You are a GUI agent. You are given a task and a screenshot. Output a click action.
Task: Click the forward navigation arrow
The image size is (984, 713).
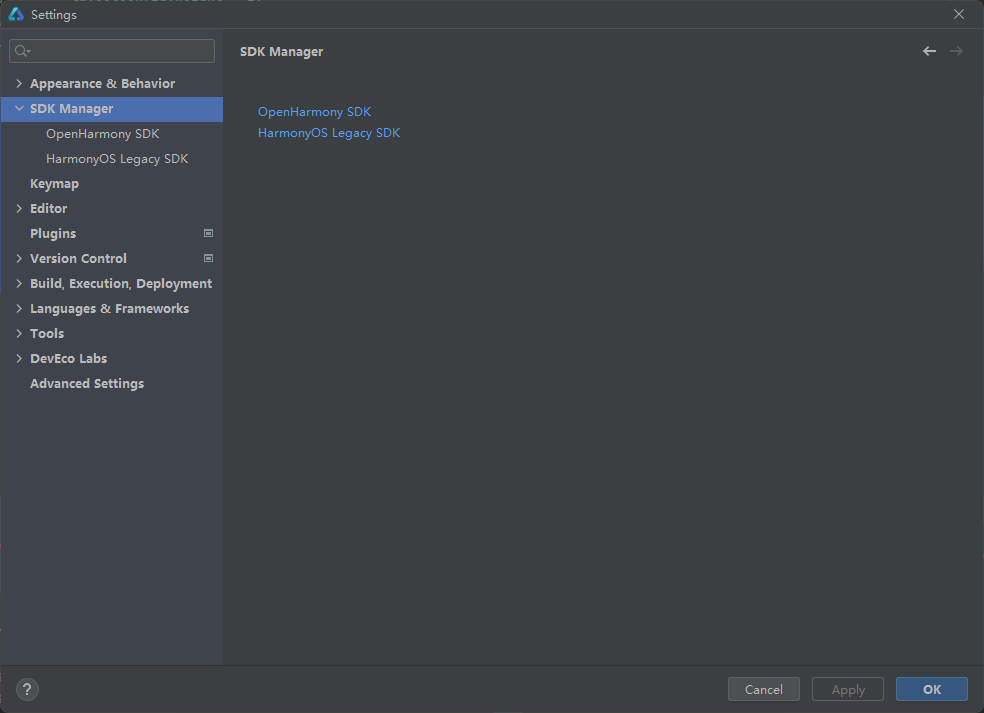point(956,51)
